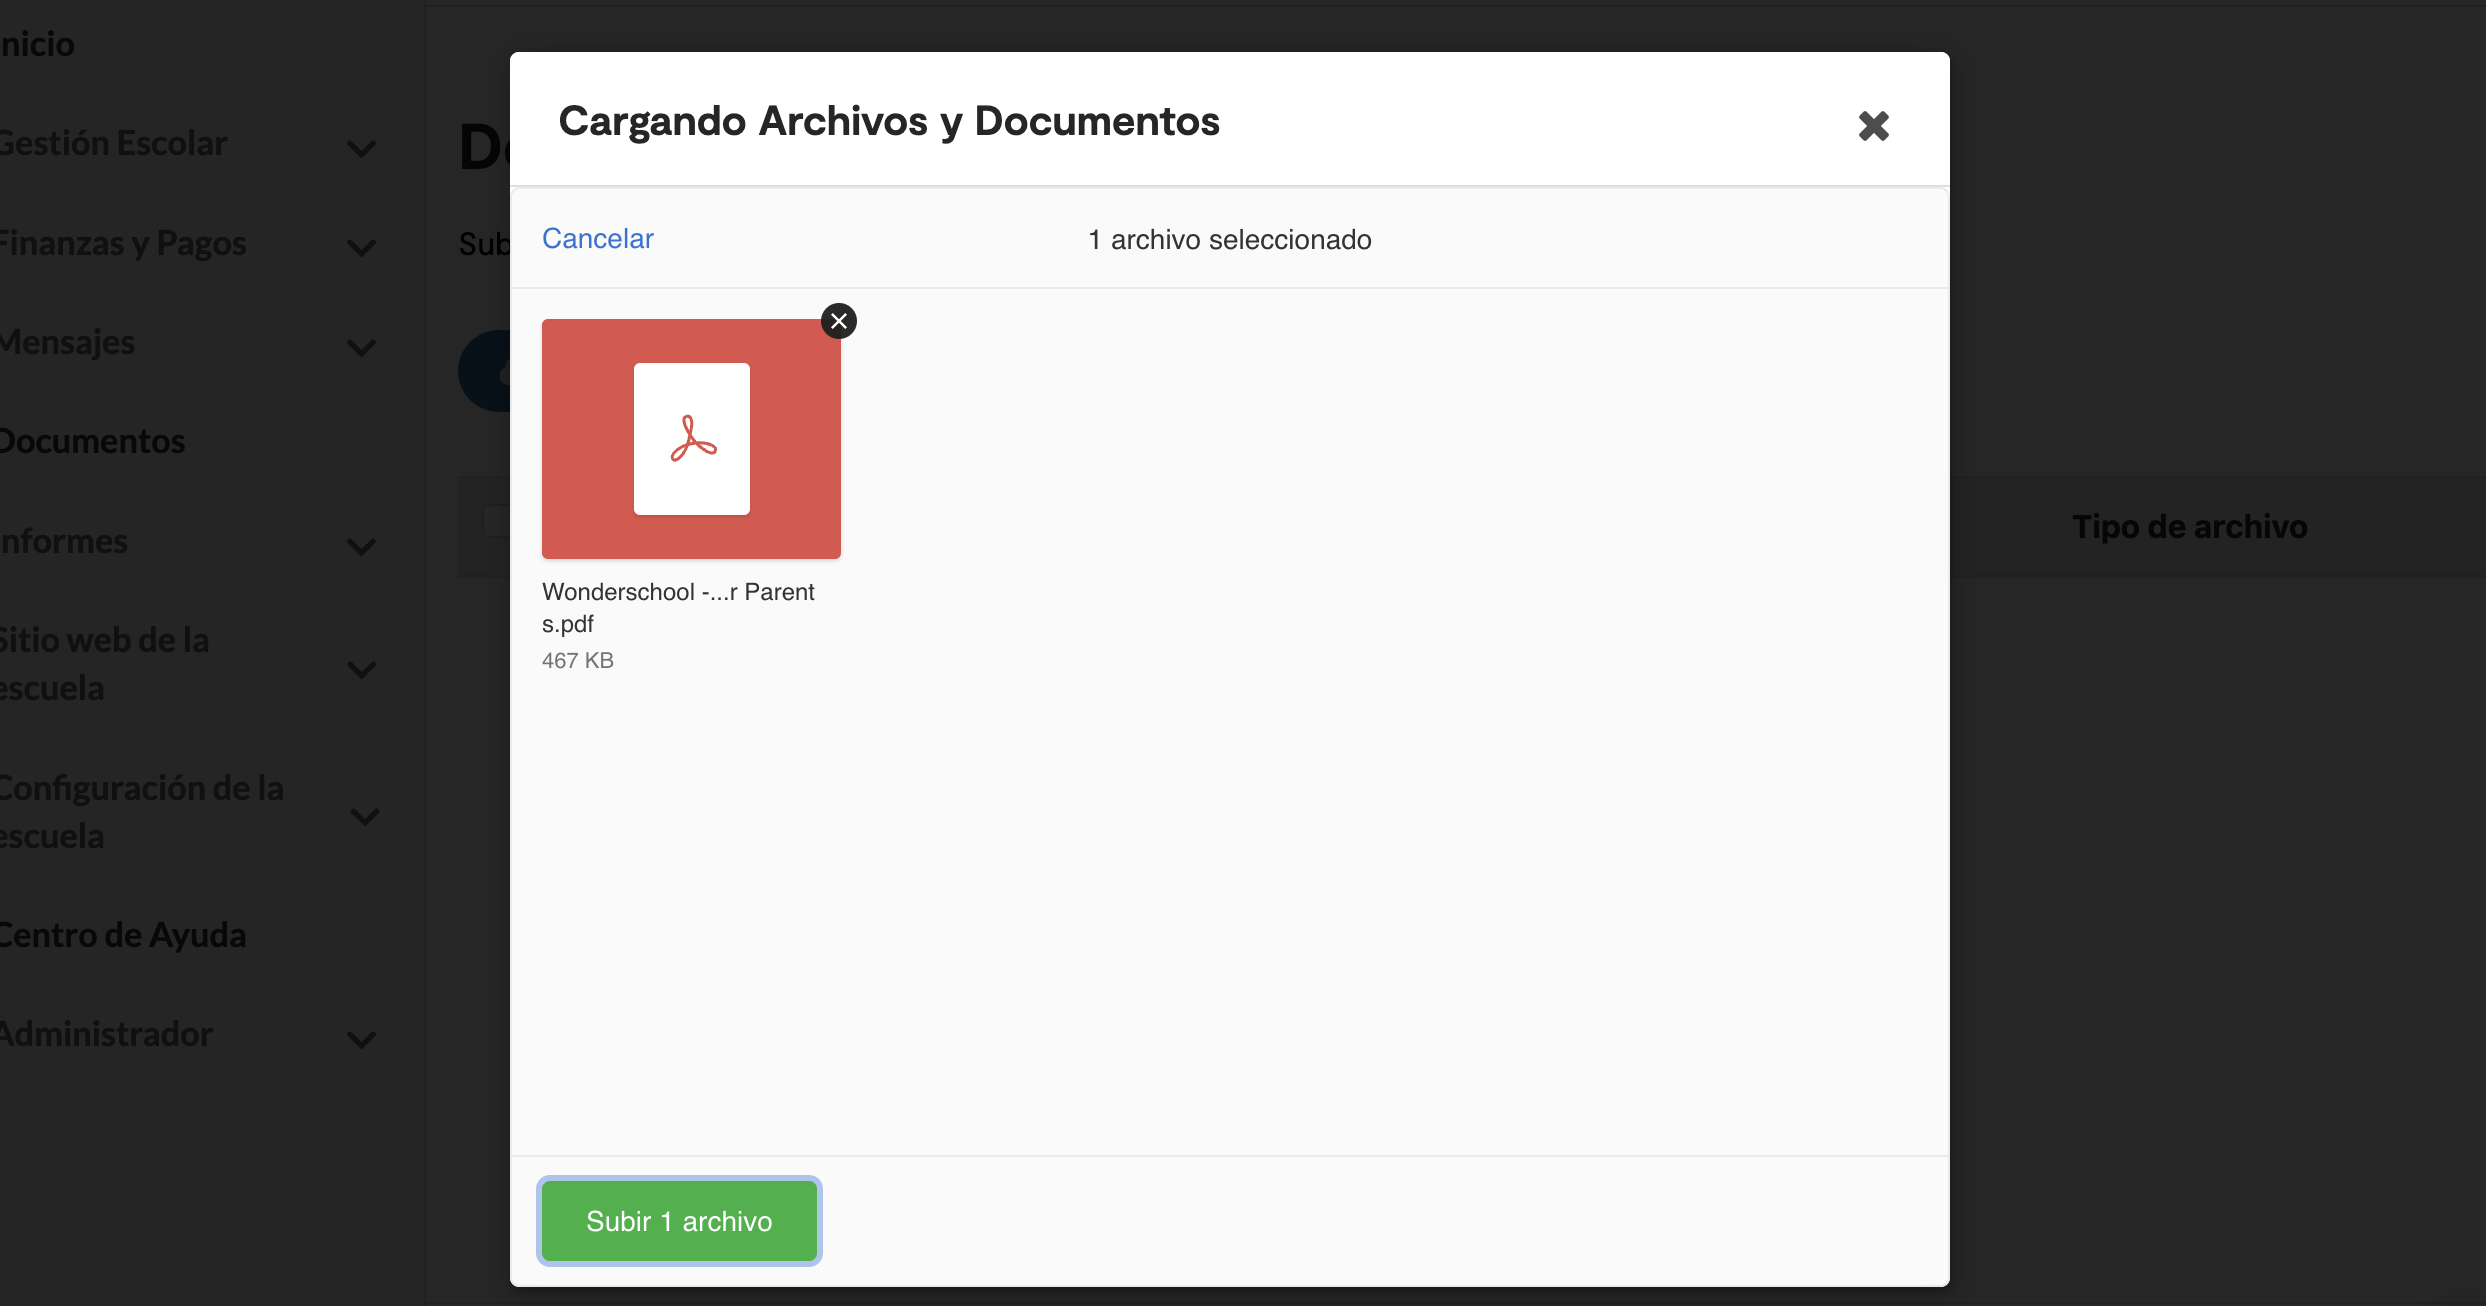Expand the Administrador sidebar chevron

tap(361, 1040)
